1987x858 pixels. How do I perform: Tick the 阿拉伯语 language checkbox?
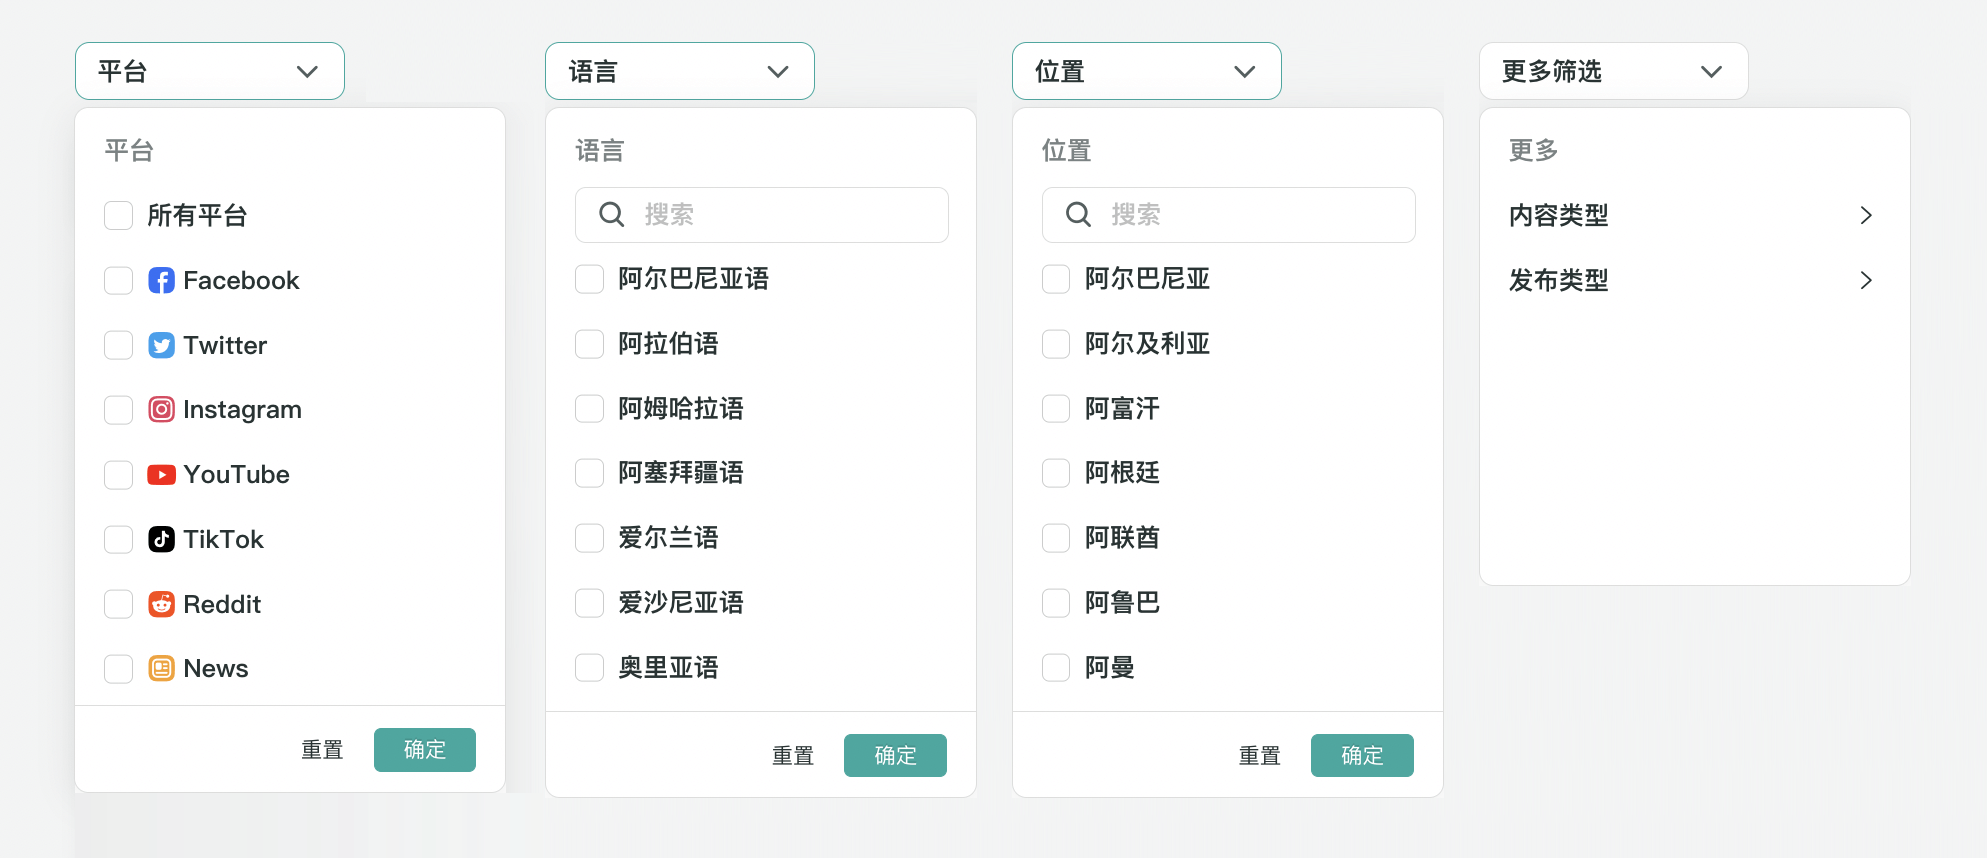tap(590, 344)
